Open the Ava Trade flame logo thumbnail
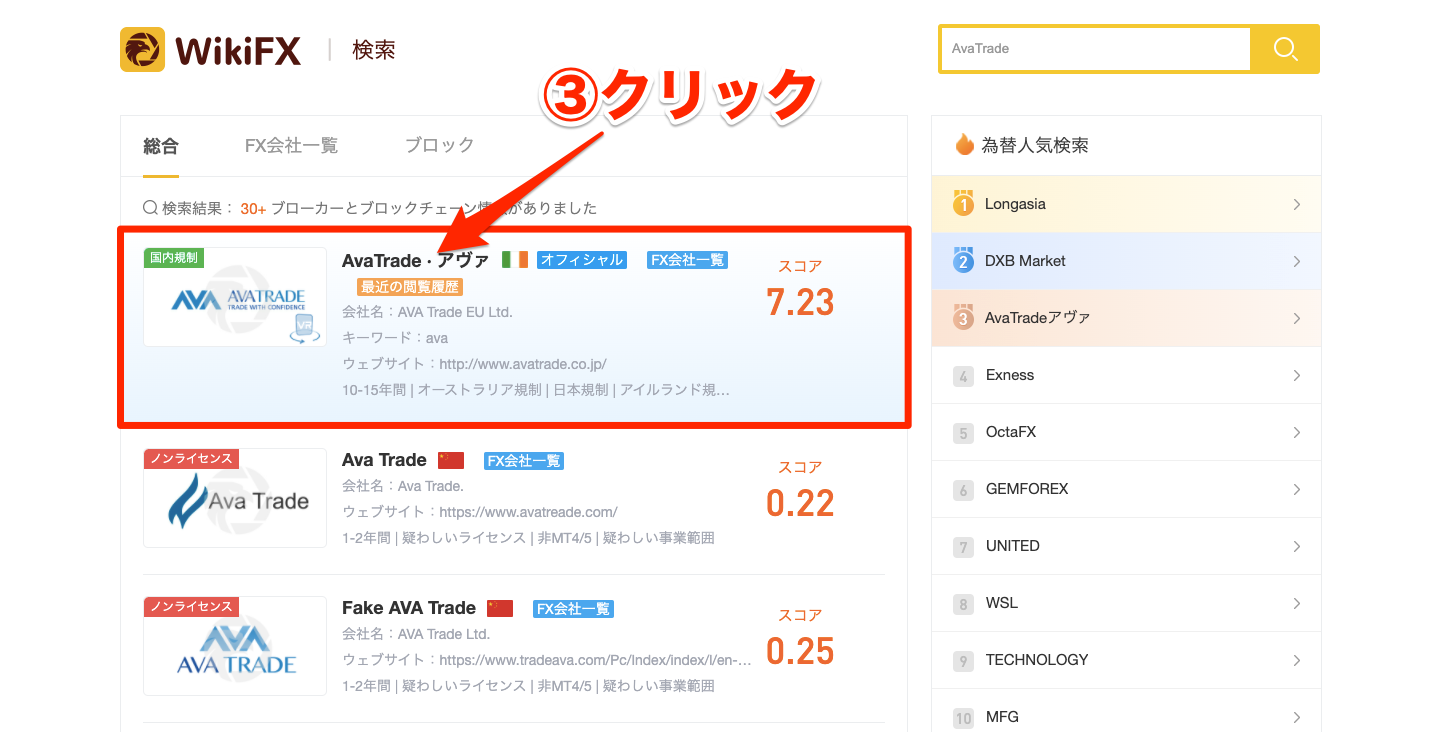Viewport: 1440px width, 732px height. (x=235, y=498)
